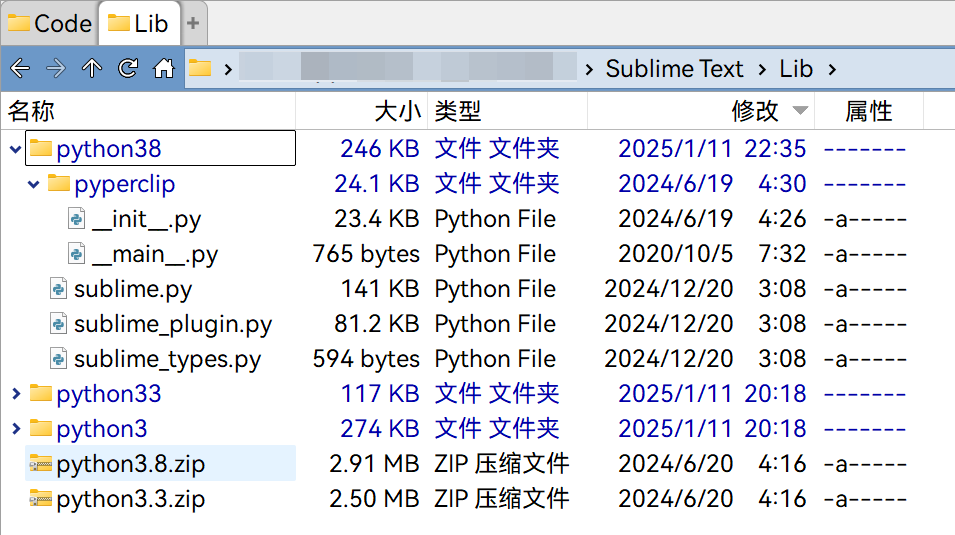
Task: Click the blurred address path field
Action: point(407,67)
